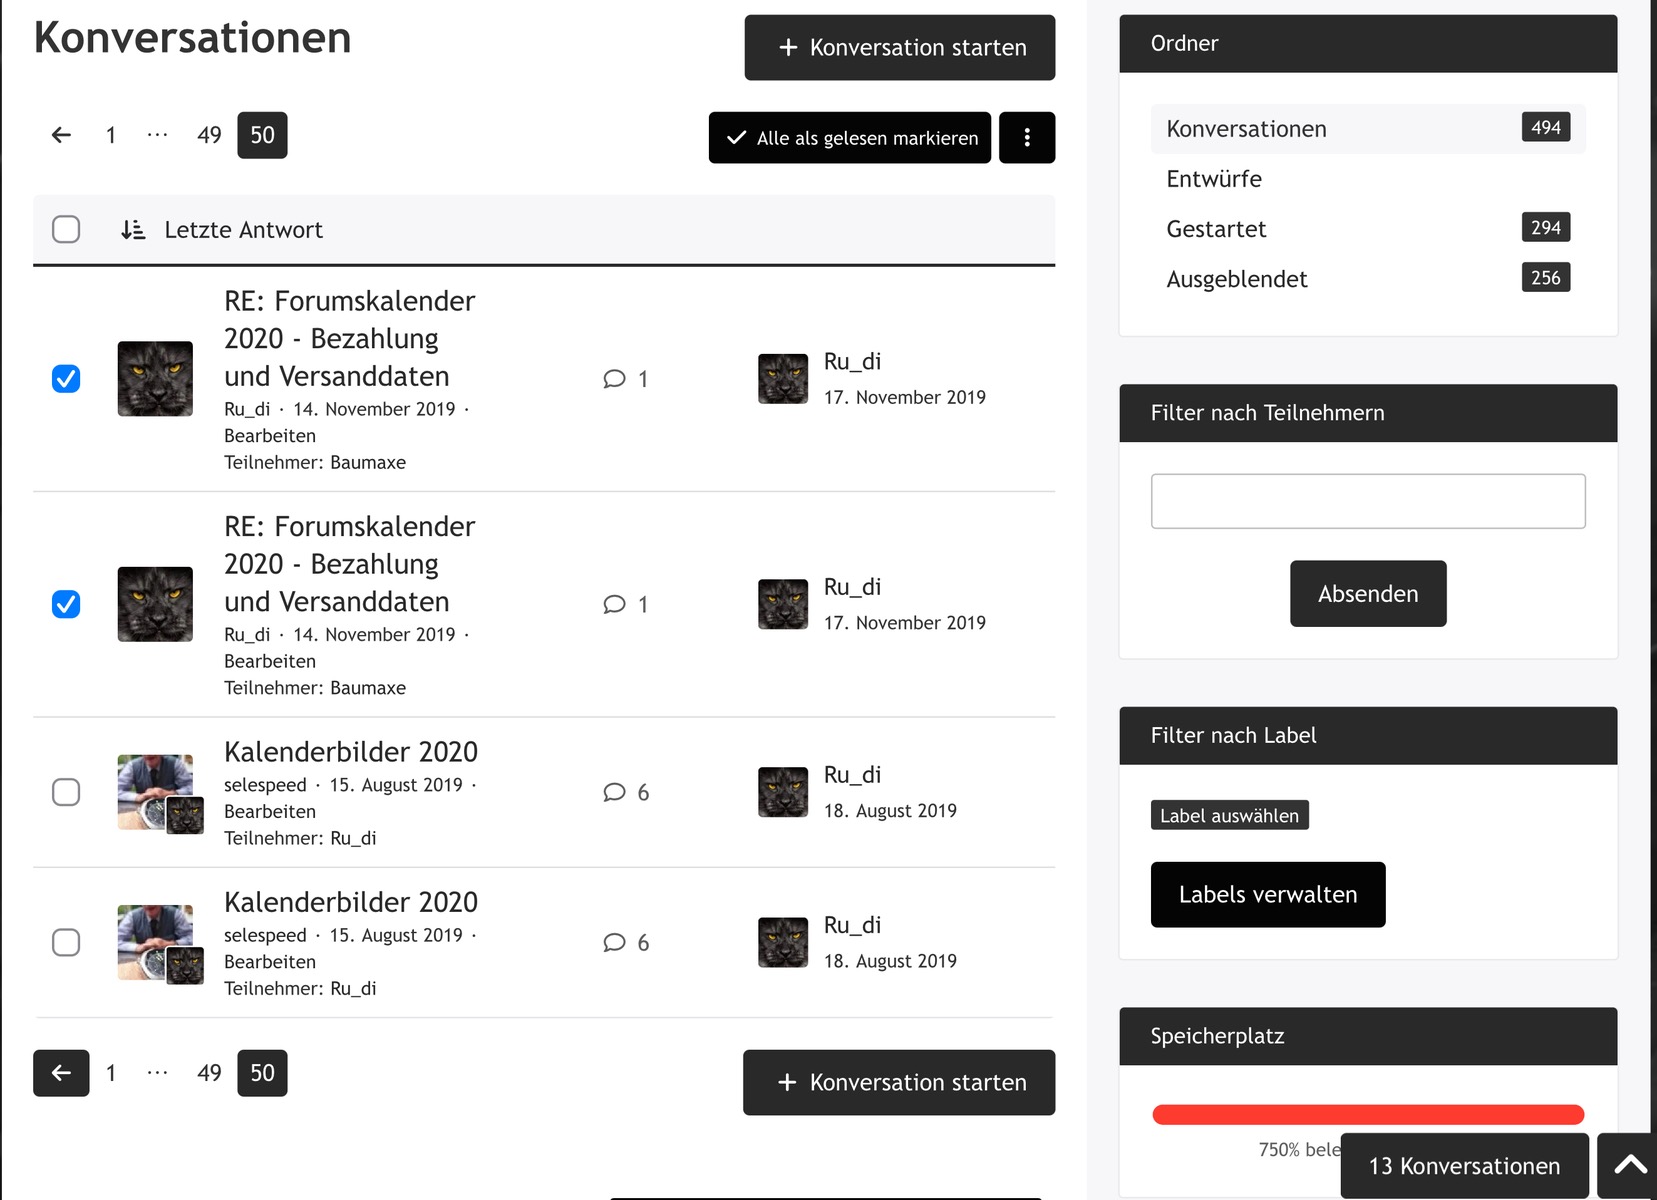Click the red Speicherplatz usage bar
The height and width of the screenshot is (1200, 1657).
pos(1367,1115)
